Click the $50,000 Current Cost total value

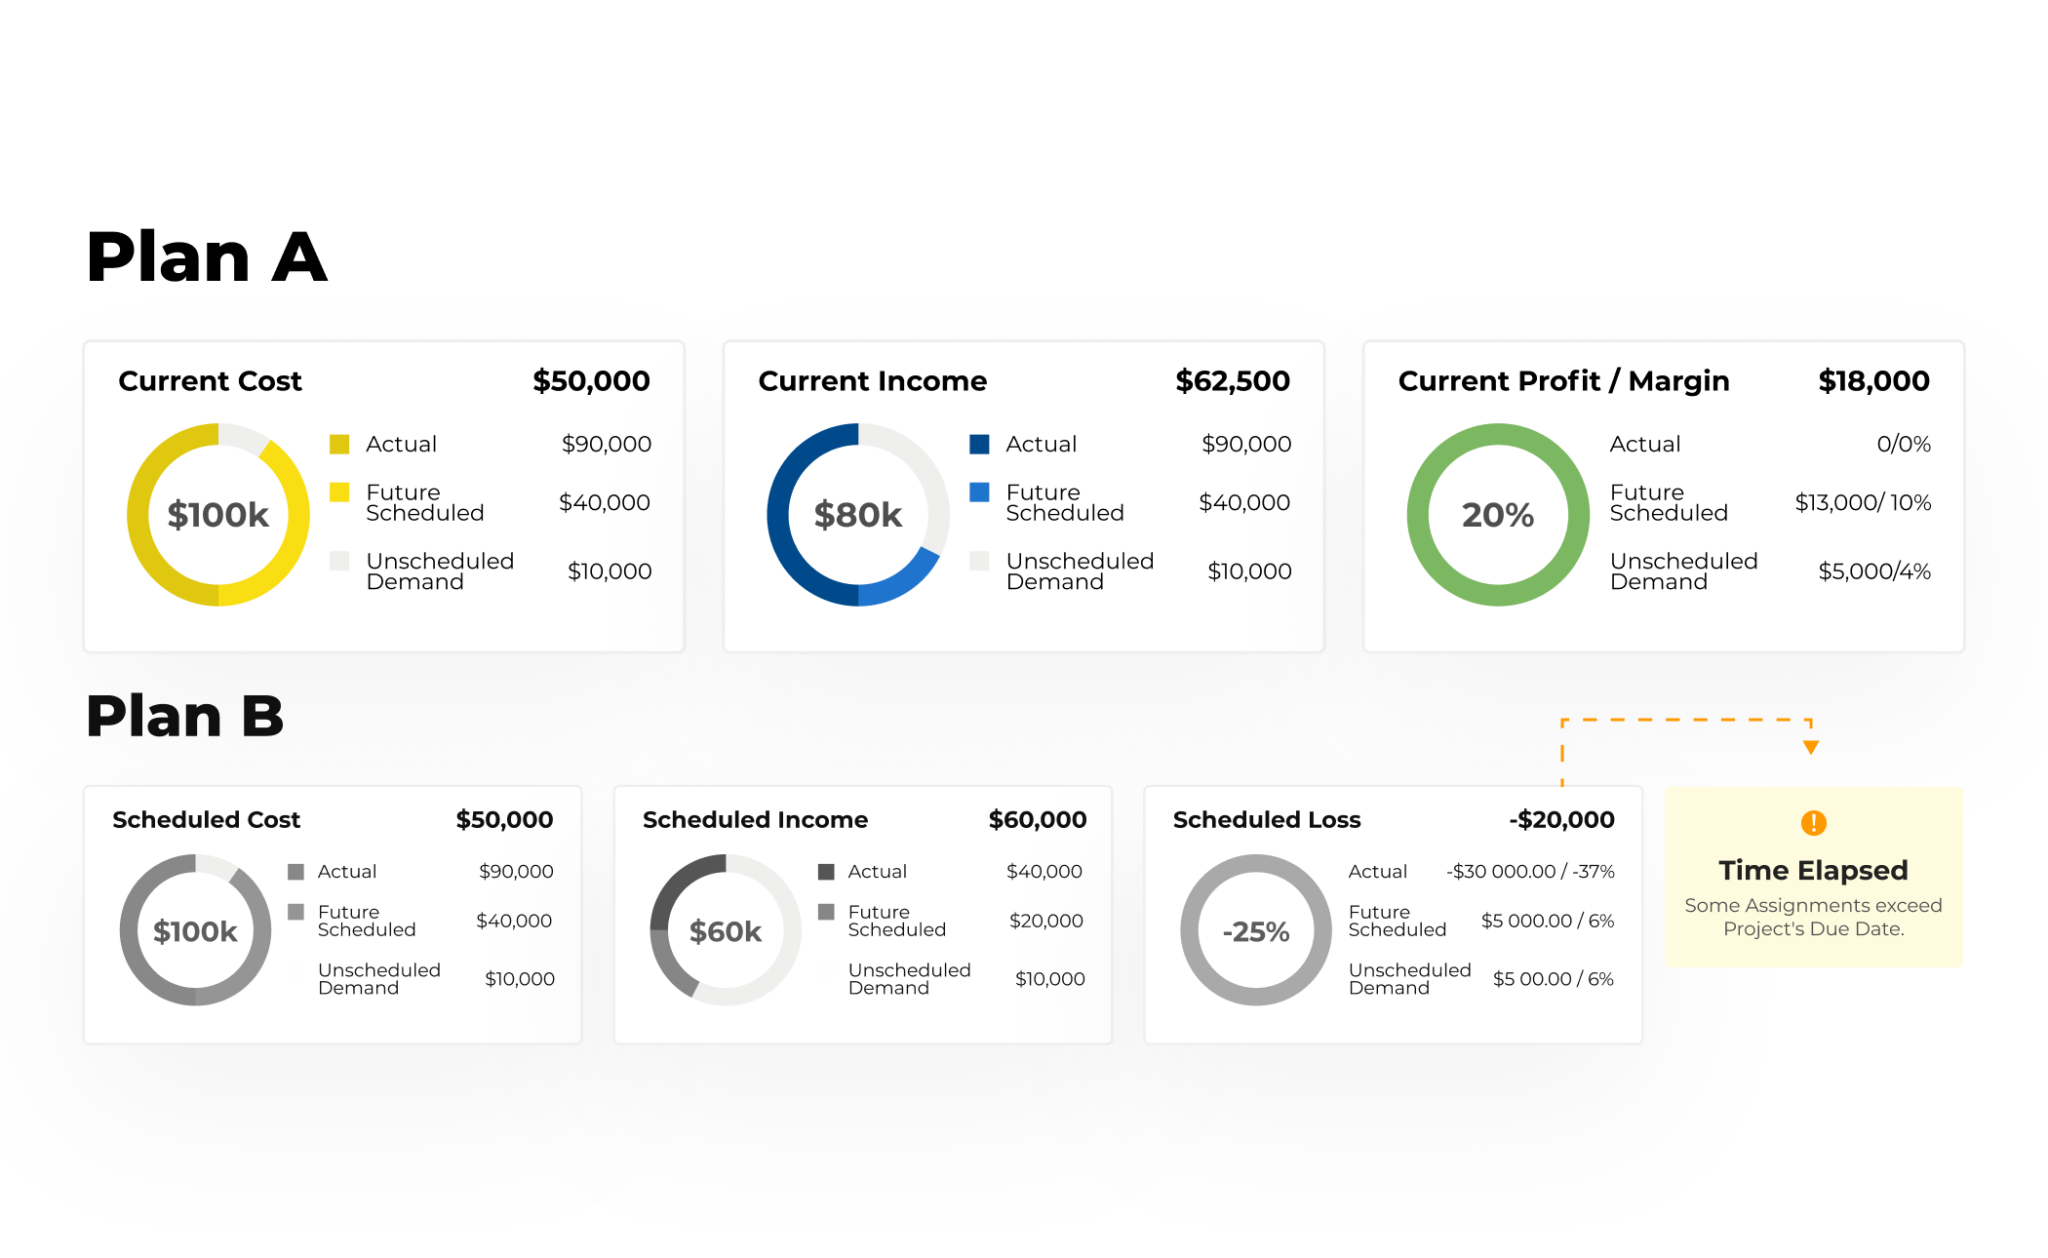coord(592,381)
